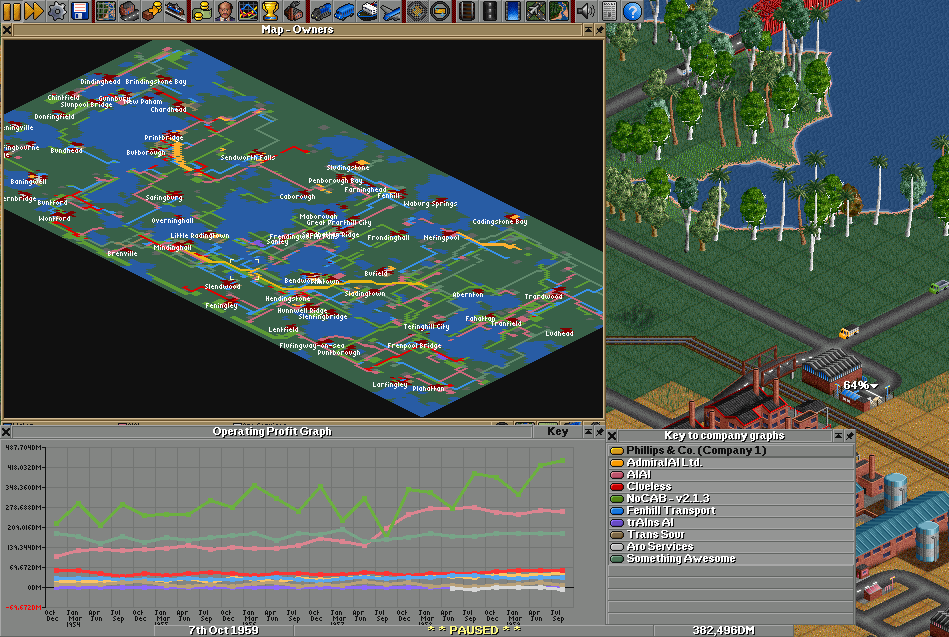This screenshot has height=637, width=949.
Task: Open sound and music speaker icon
Action: click(585, 11)
